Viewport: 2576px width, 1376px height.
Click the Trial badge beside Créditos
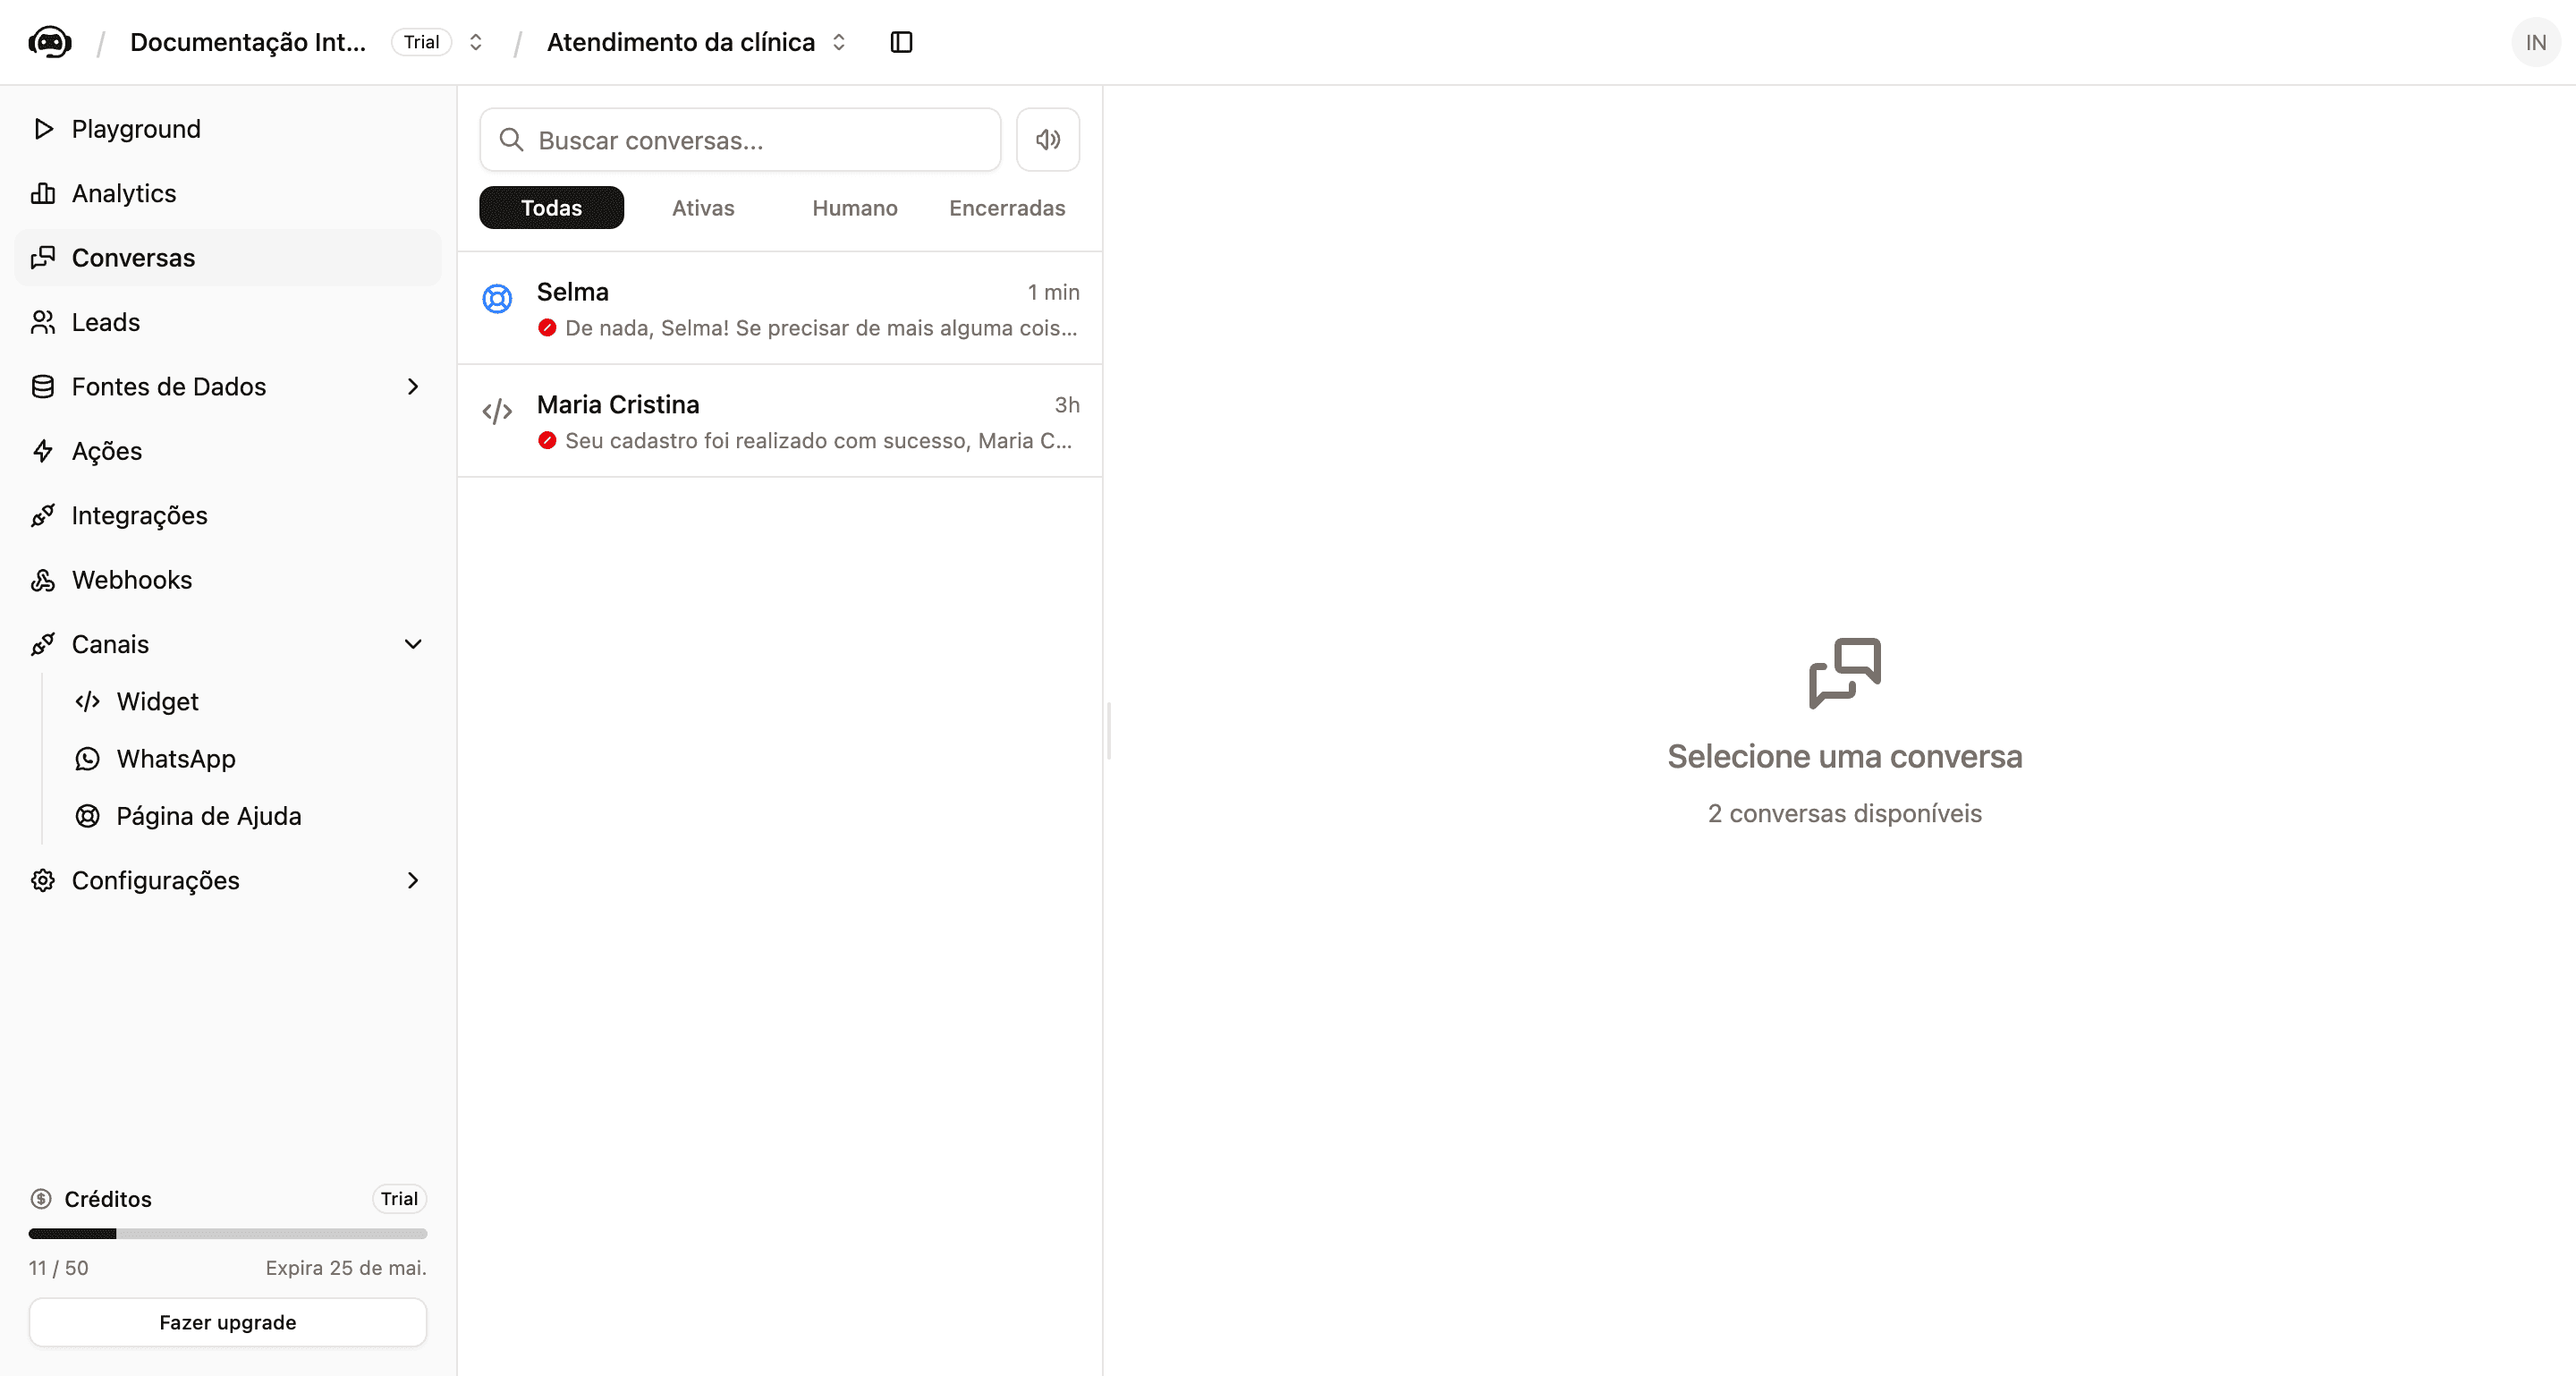click(x=399, y=1199)
